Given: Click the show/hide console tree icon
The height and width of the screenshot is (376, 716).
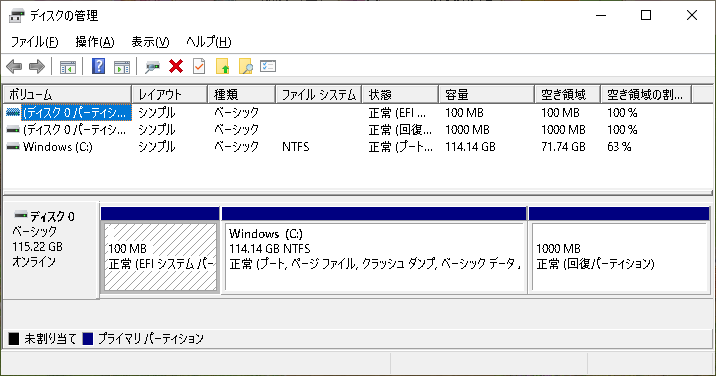Looking at the screenshot, I should 68,67.
